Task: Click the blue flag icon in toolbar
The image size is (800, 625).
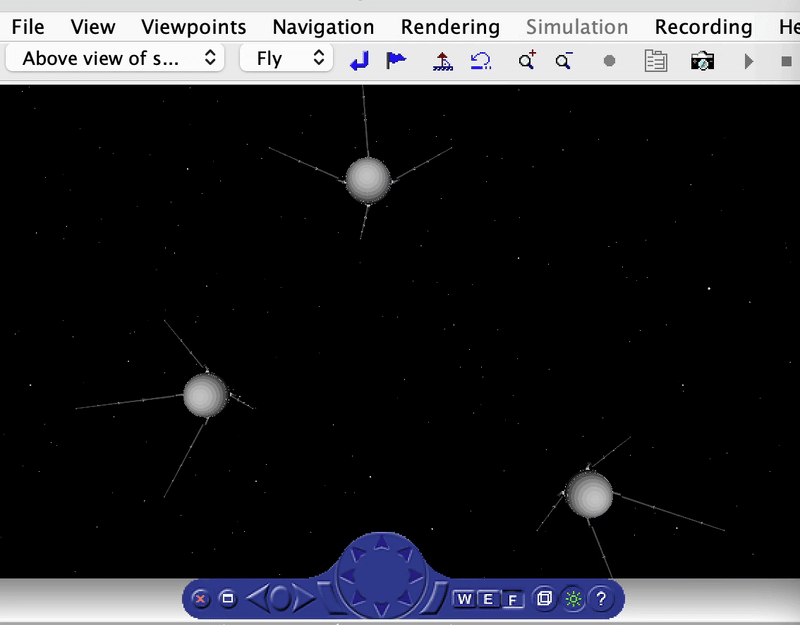Action: 396,61
